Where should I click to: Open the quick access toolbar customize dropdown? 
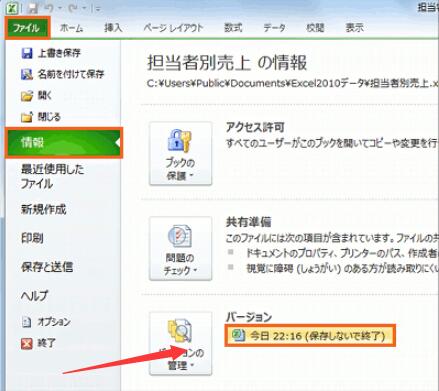click(97, 9)
